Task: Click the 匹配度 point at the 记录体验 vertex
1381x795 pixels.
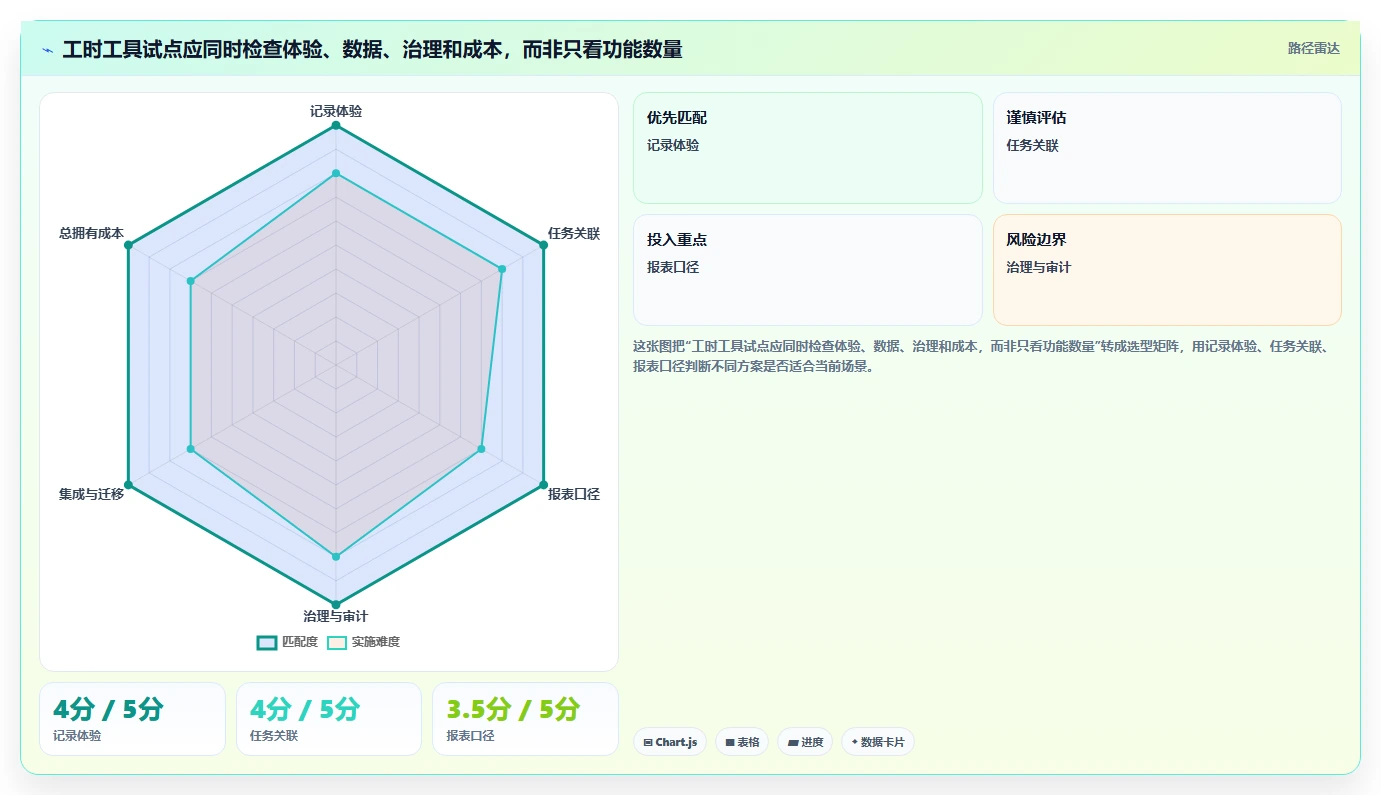Action: [x=336, y=125]
